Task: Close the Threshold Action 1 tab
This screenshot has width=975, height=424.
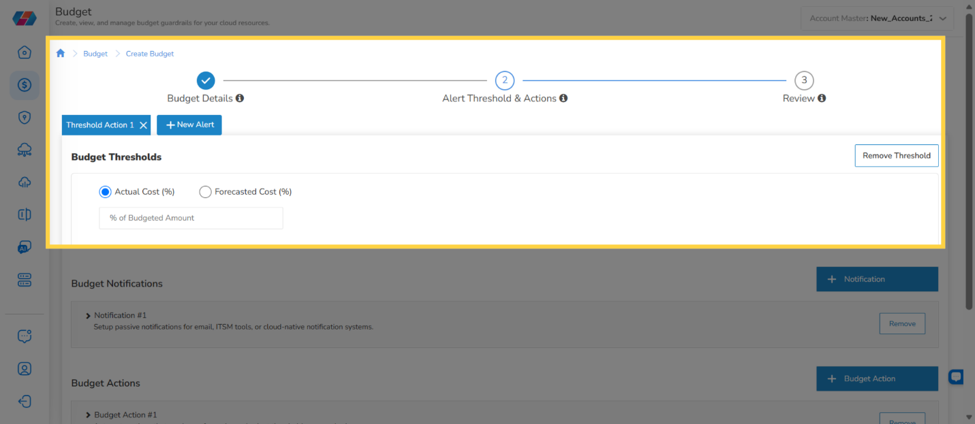Action: (143, 125)
